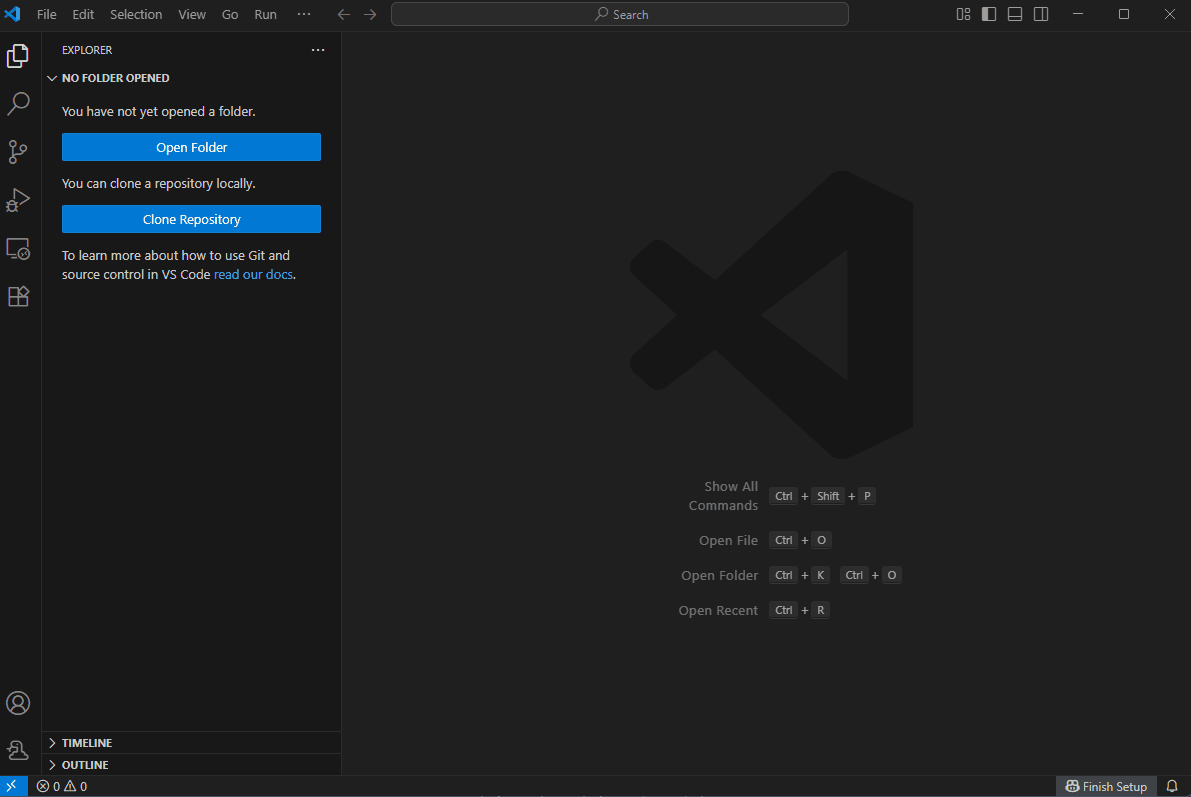1191x797 pixels.
Task: Open the Source Control view
Action: [x=18, y=152]
